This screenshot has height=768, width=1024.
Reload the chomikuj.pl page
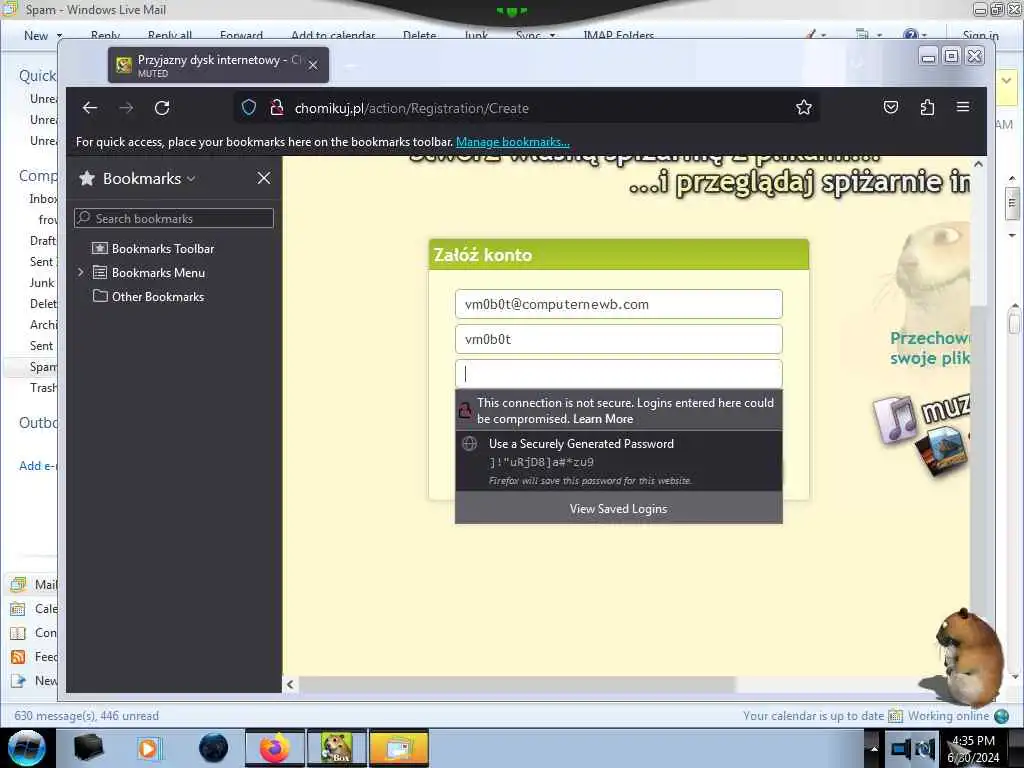click(162, 108)
